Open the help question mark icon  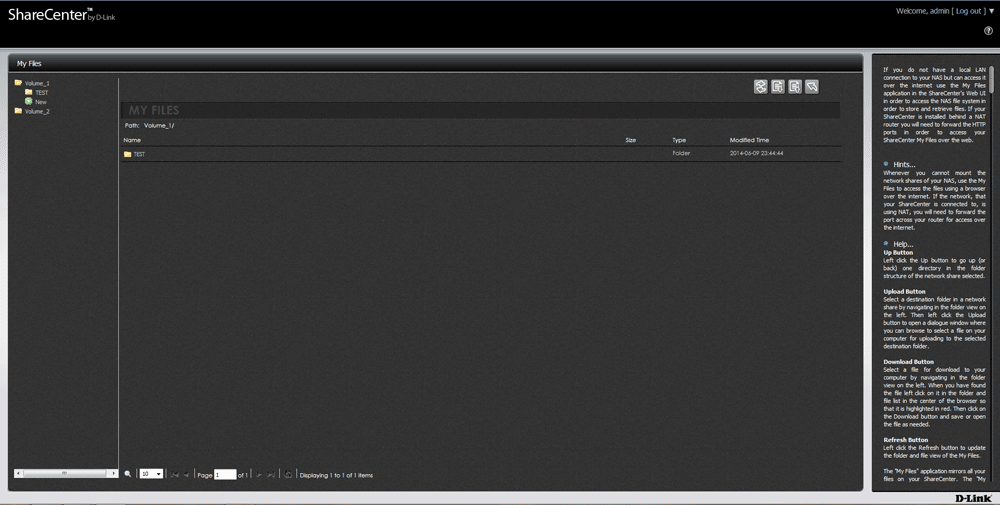[988, 31]
